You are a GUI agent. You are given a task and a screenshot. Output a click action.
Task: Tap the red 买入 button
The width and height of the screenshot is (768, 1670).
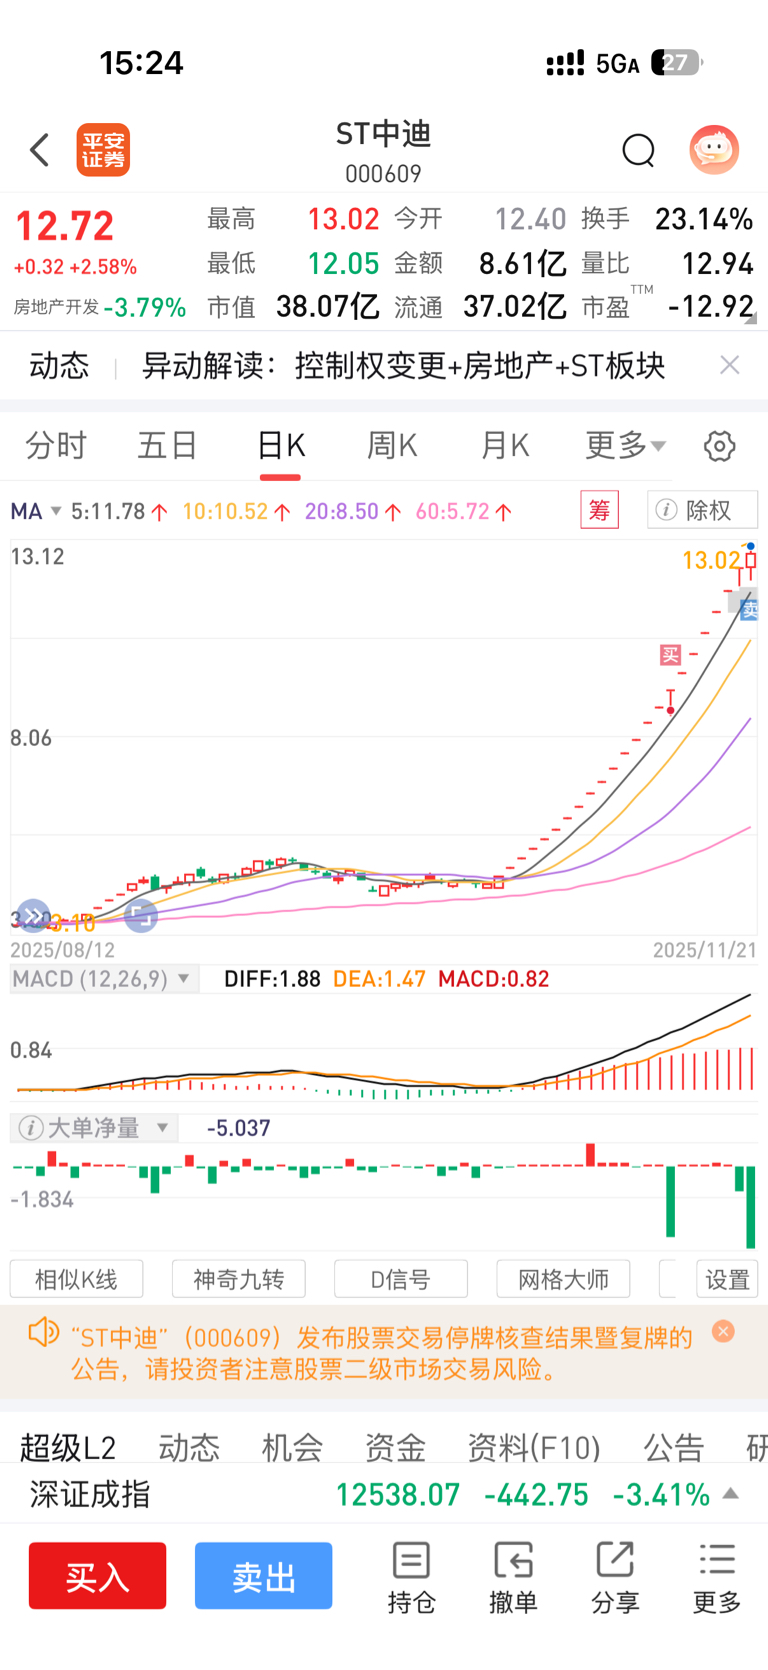click(x=97, y=1576)
